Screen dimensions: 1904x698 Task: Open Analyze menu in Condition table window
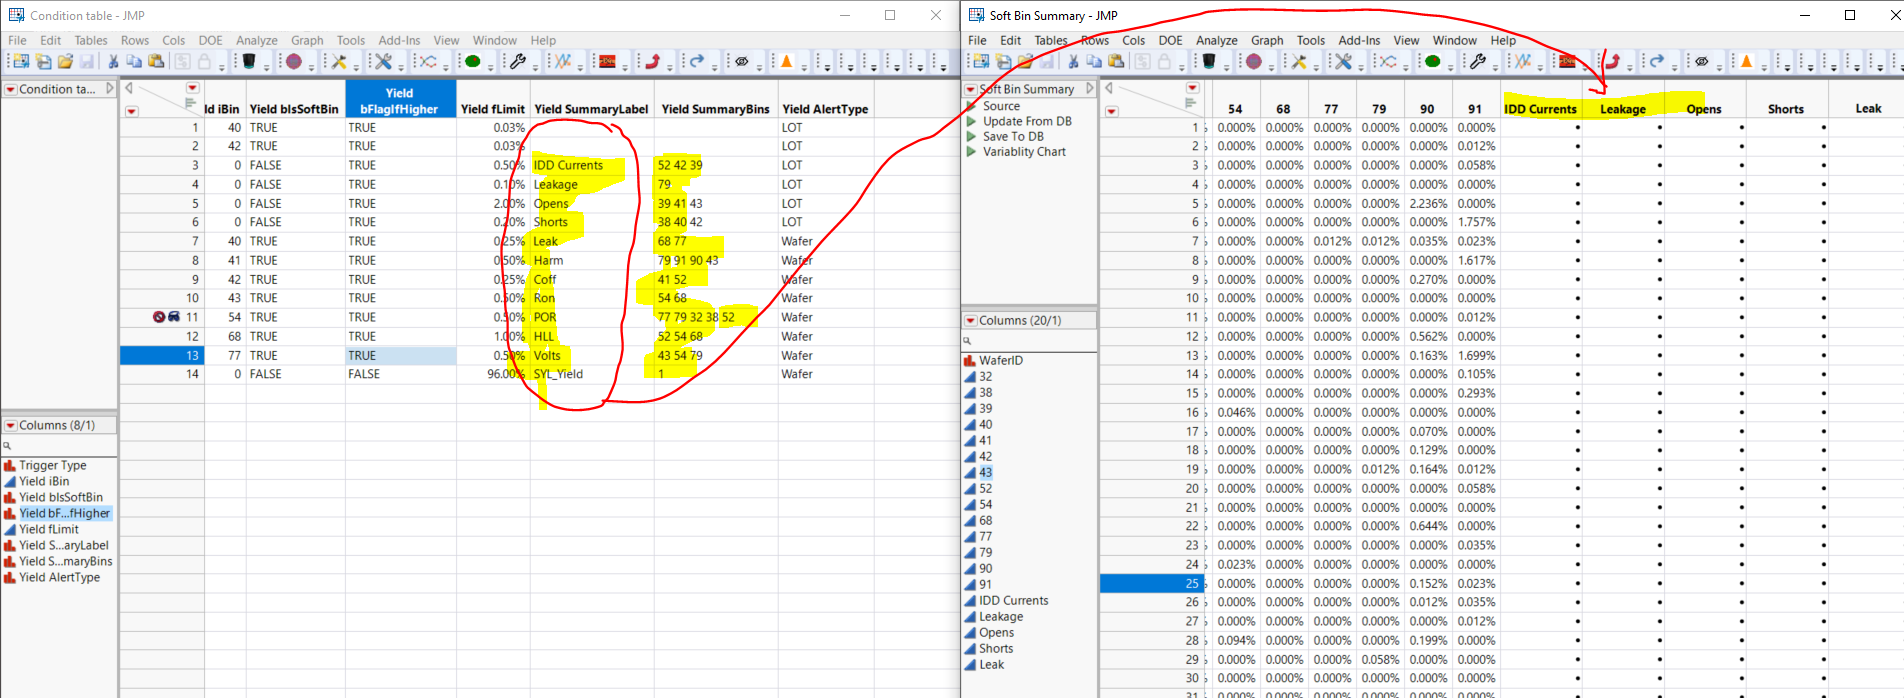click(x=256, y=41)
